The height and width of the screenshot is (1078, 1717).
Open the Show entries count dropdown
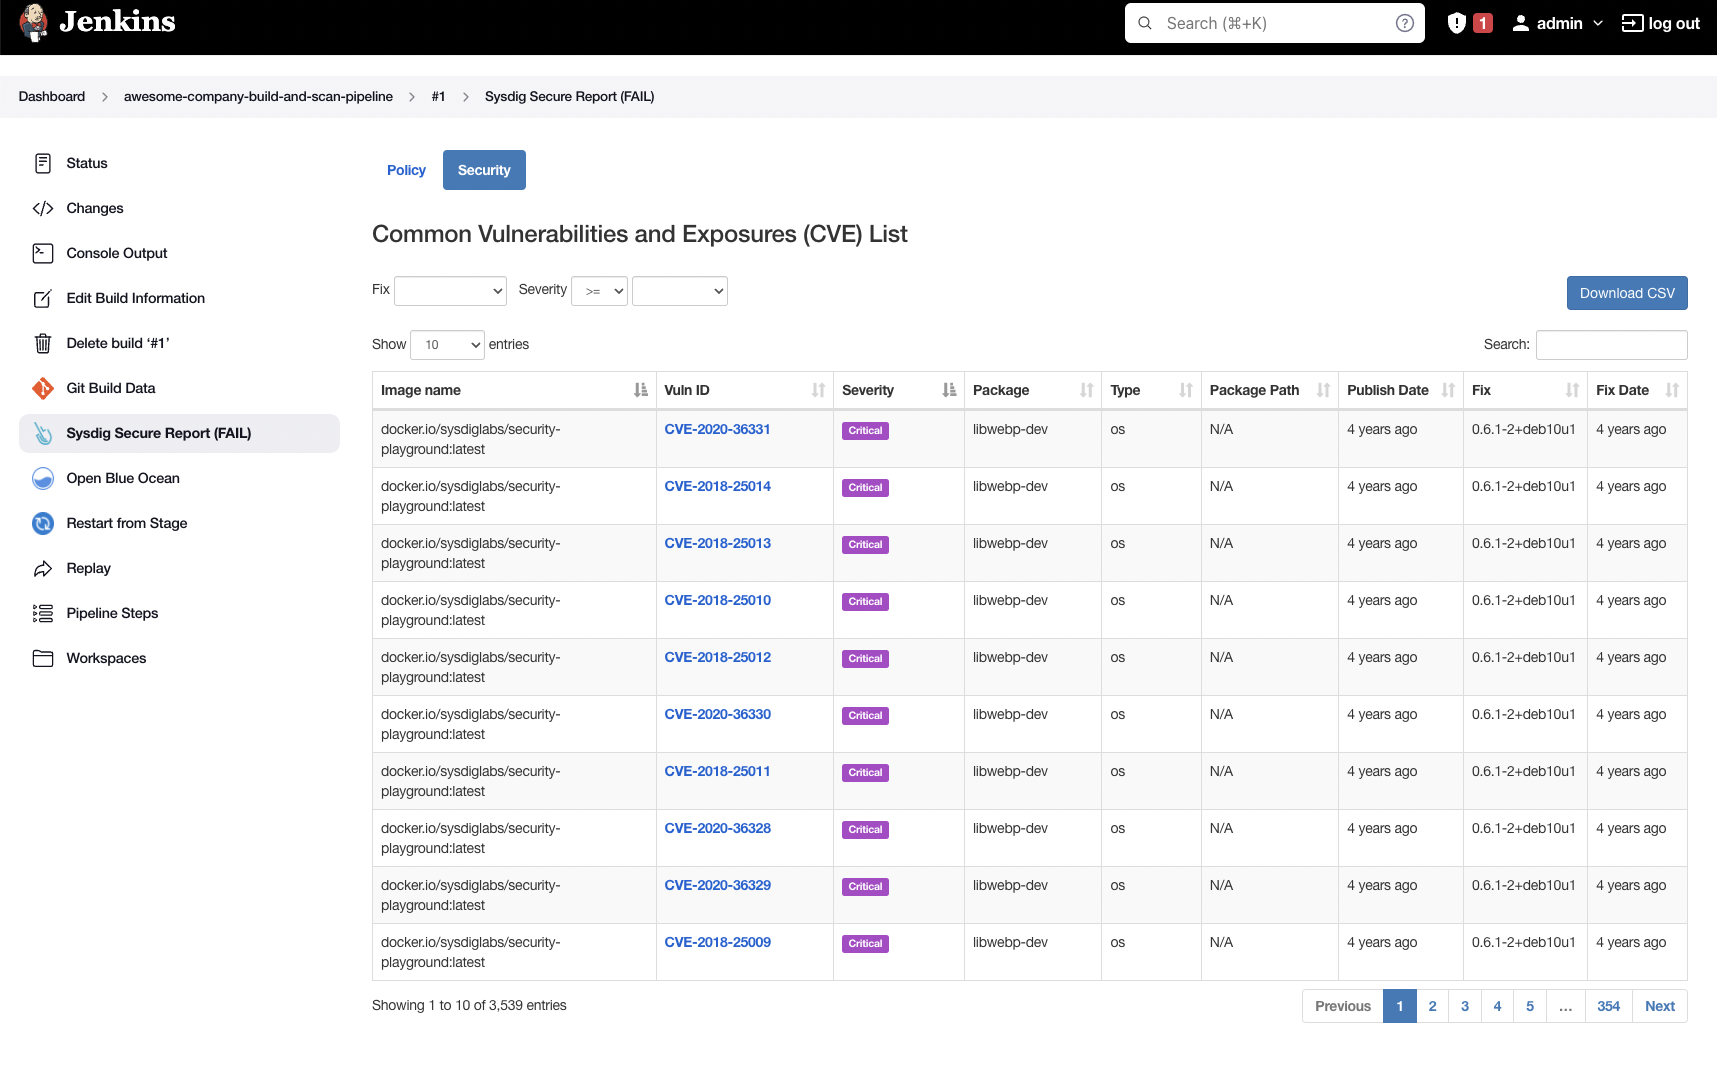[x=447, y=345]
